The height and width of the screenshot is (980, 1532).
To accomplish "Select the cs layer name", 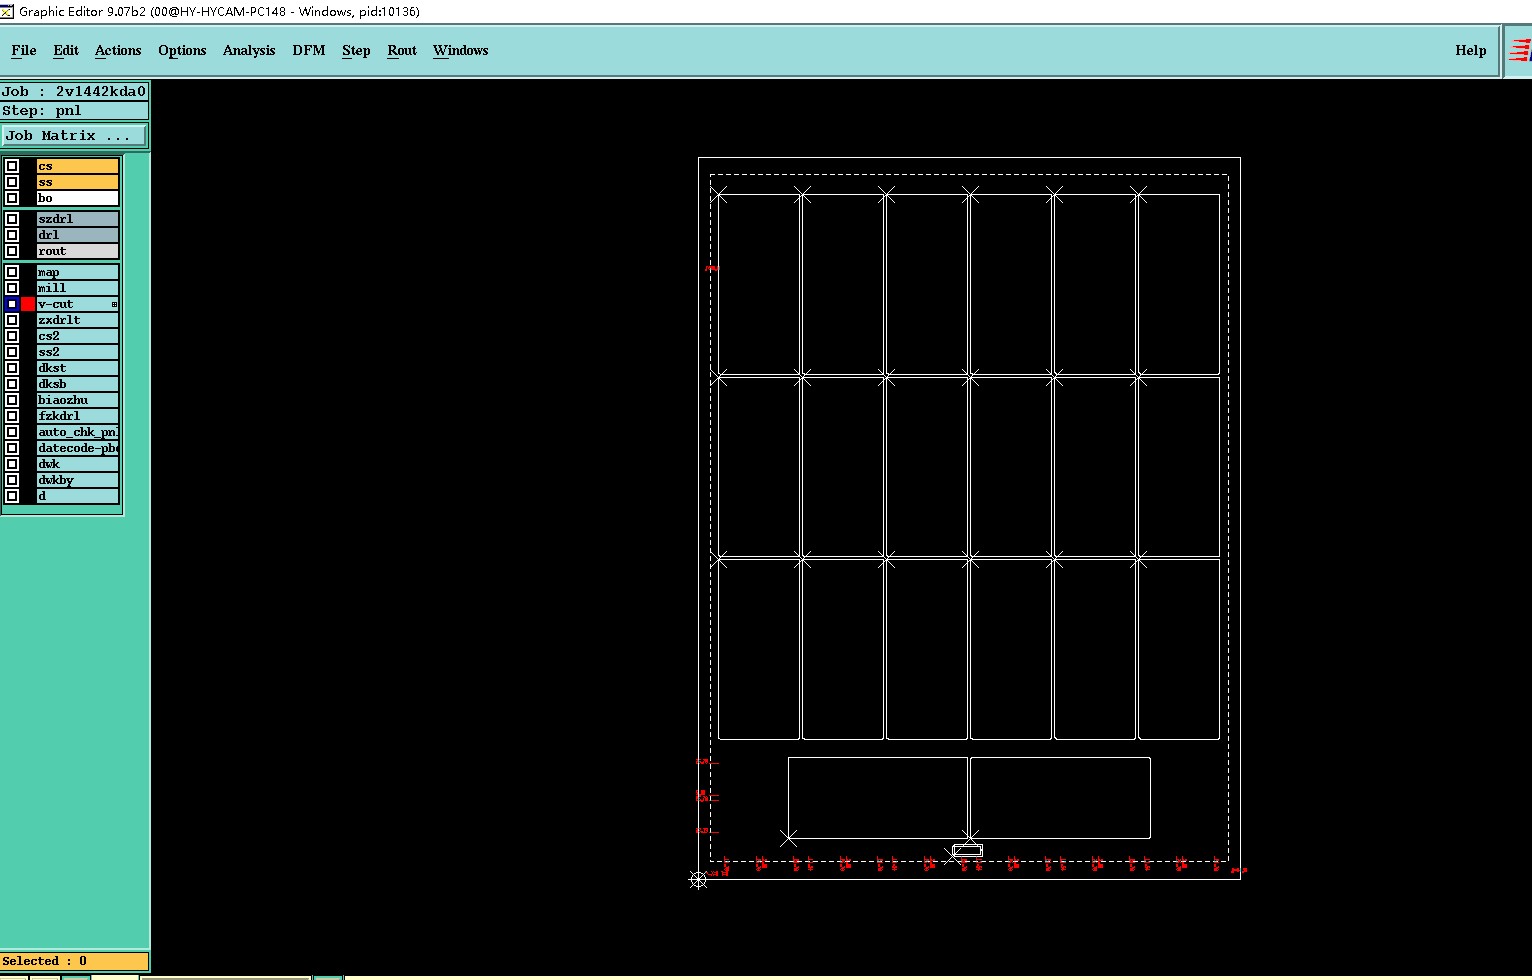I will (78, 166).
